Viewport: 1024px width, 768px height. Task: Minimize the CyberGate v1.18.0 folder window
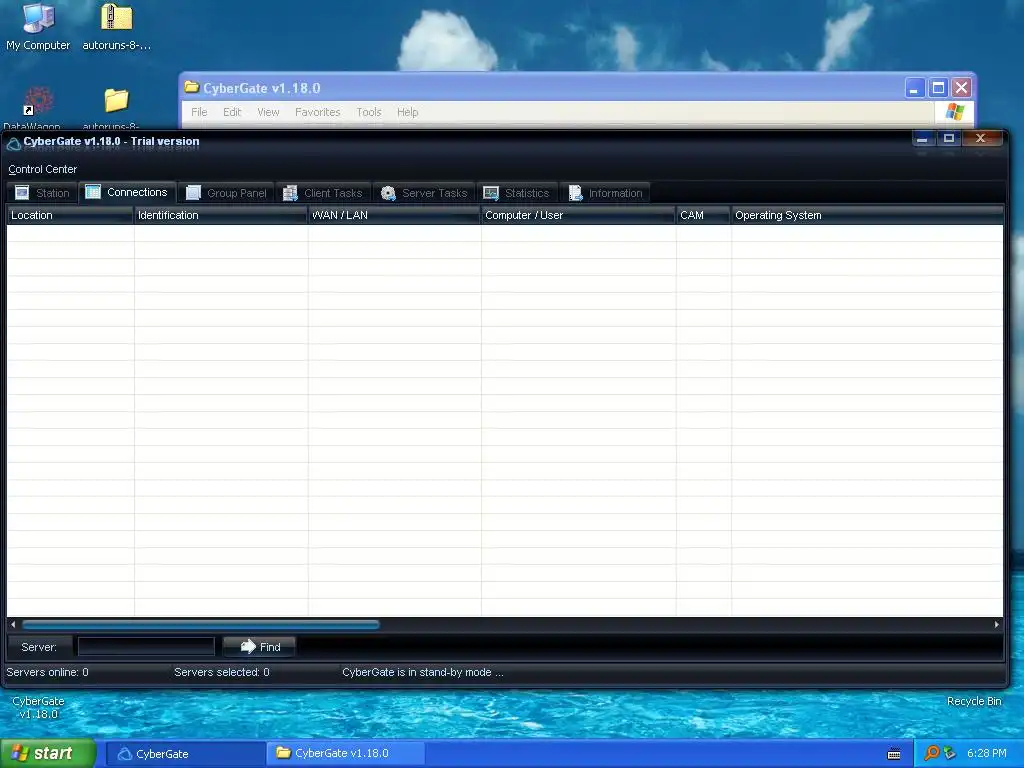click(x=914, y=88)
